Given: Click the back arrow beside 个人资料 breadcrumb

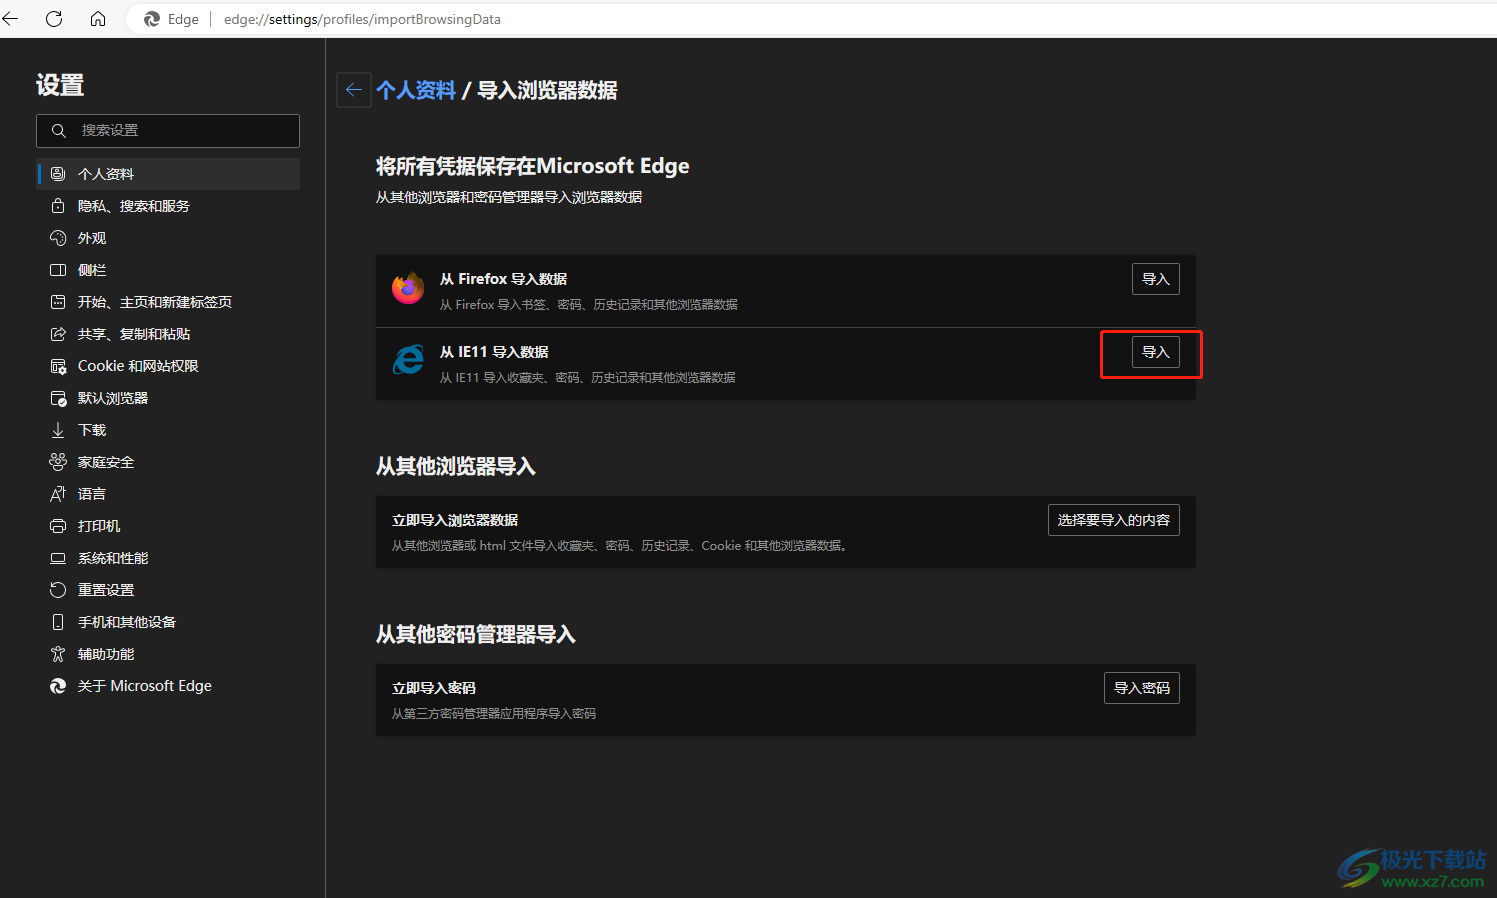Looking at the screenshot, I should click(x=354, y=90).
